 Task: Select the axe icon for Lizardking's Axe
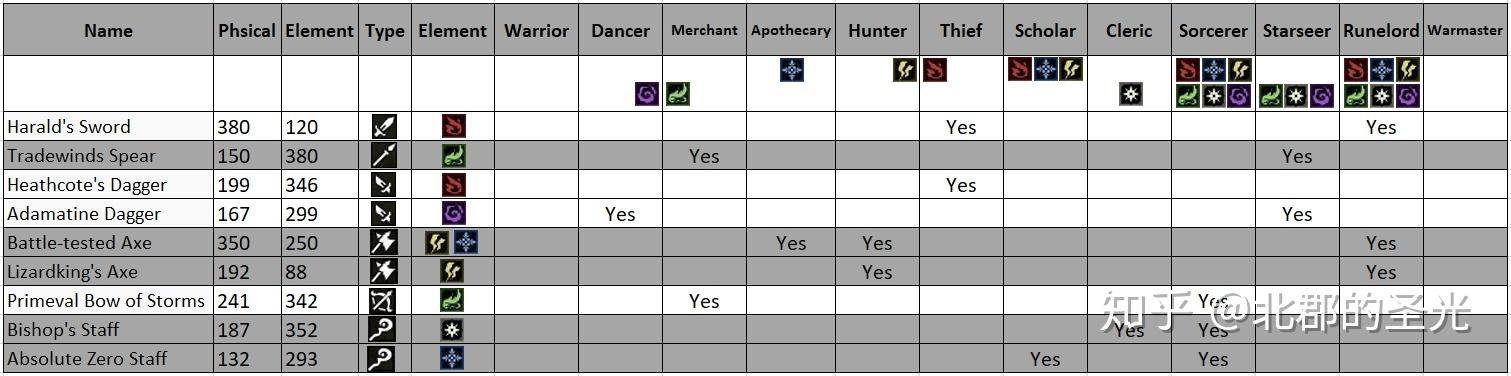pos(384,271)
